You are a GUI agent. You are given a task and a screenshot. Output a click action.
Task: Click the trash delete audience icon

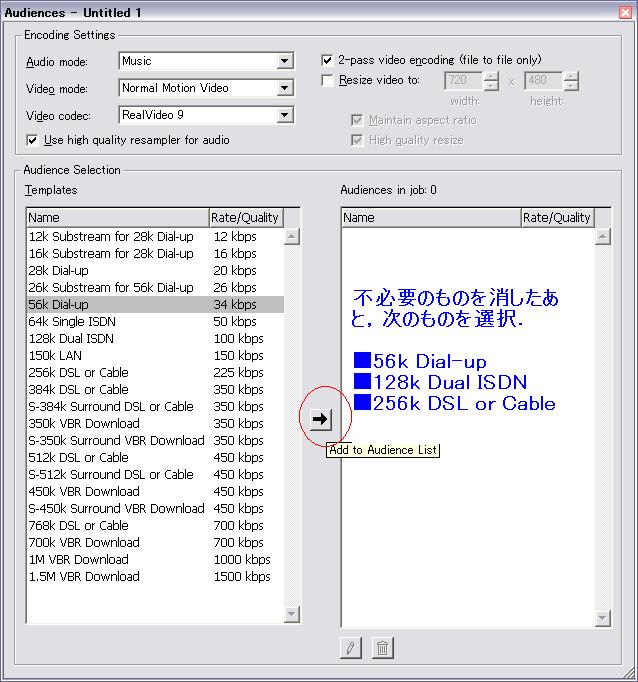pyautogui.click(x=383, y=648)
